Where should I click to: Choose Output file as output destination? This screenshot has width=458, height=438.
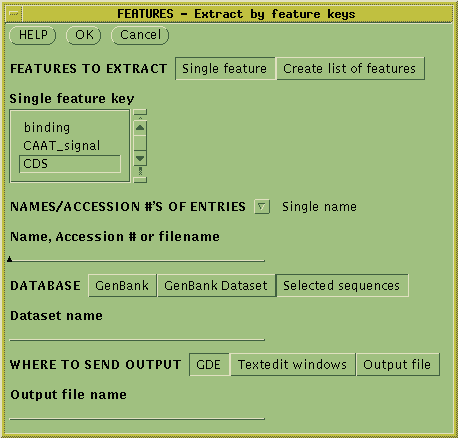coord(398,365)
